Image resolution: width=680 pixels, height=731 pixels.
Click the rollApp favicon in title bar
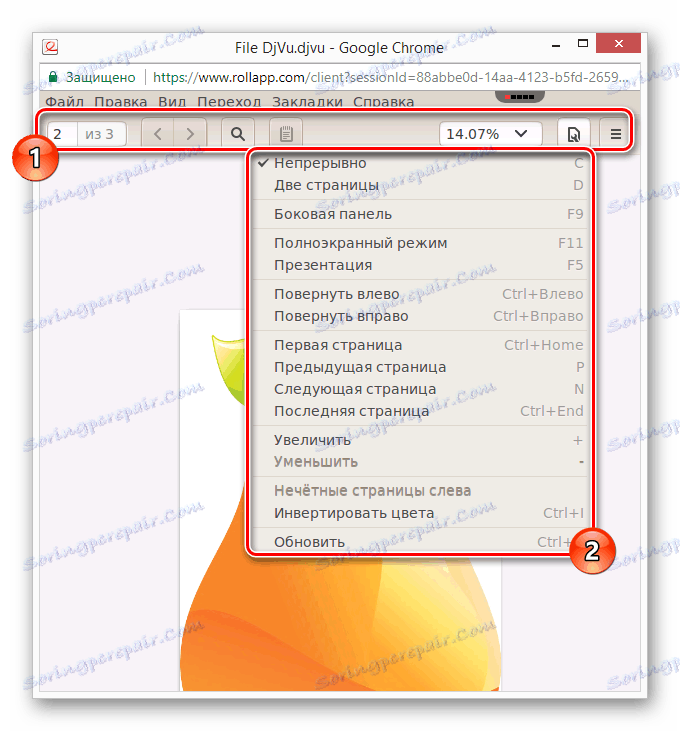pyautogui.click(x=50, y=47)
